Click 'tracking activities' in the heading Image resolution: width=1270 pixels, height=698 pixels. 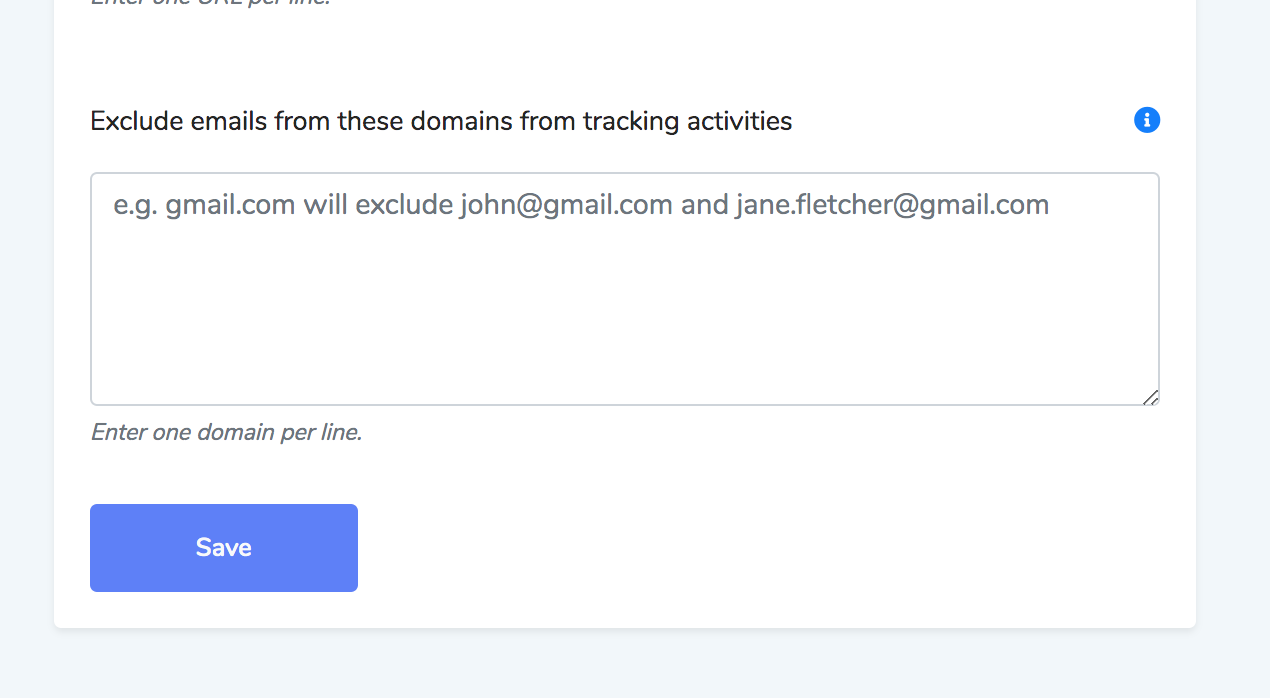[x=687, y=121]
